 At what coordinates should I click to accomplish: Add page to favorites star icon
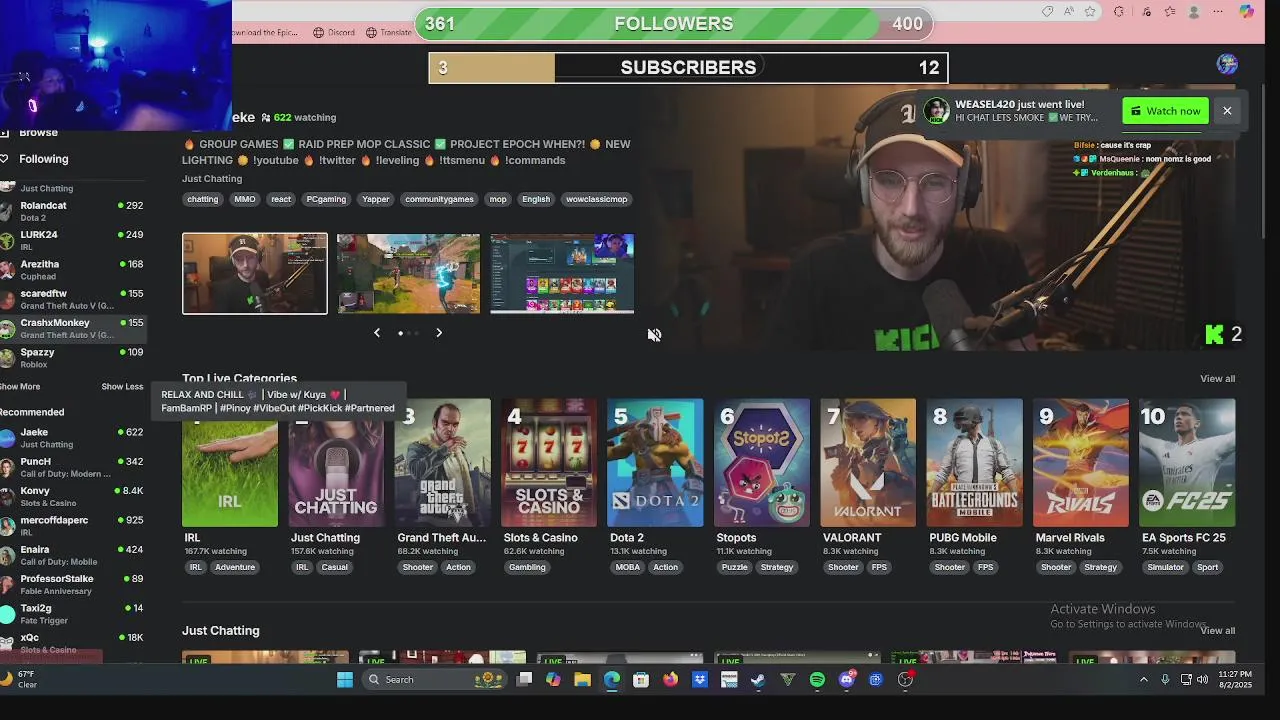point(1090,12)
